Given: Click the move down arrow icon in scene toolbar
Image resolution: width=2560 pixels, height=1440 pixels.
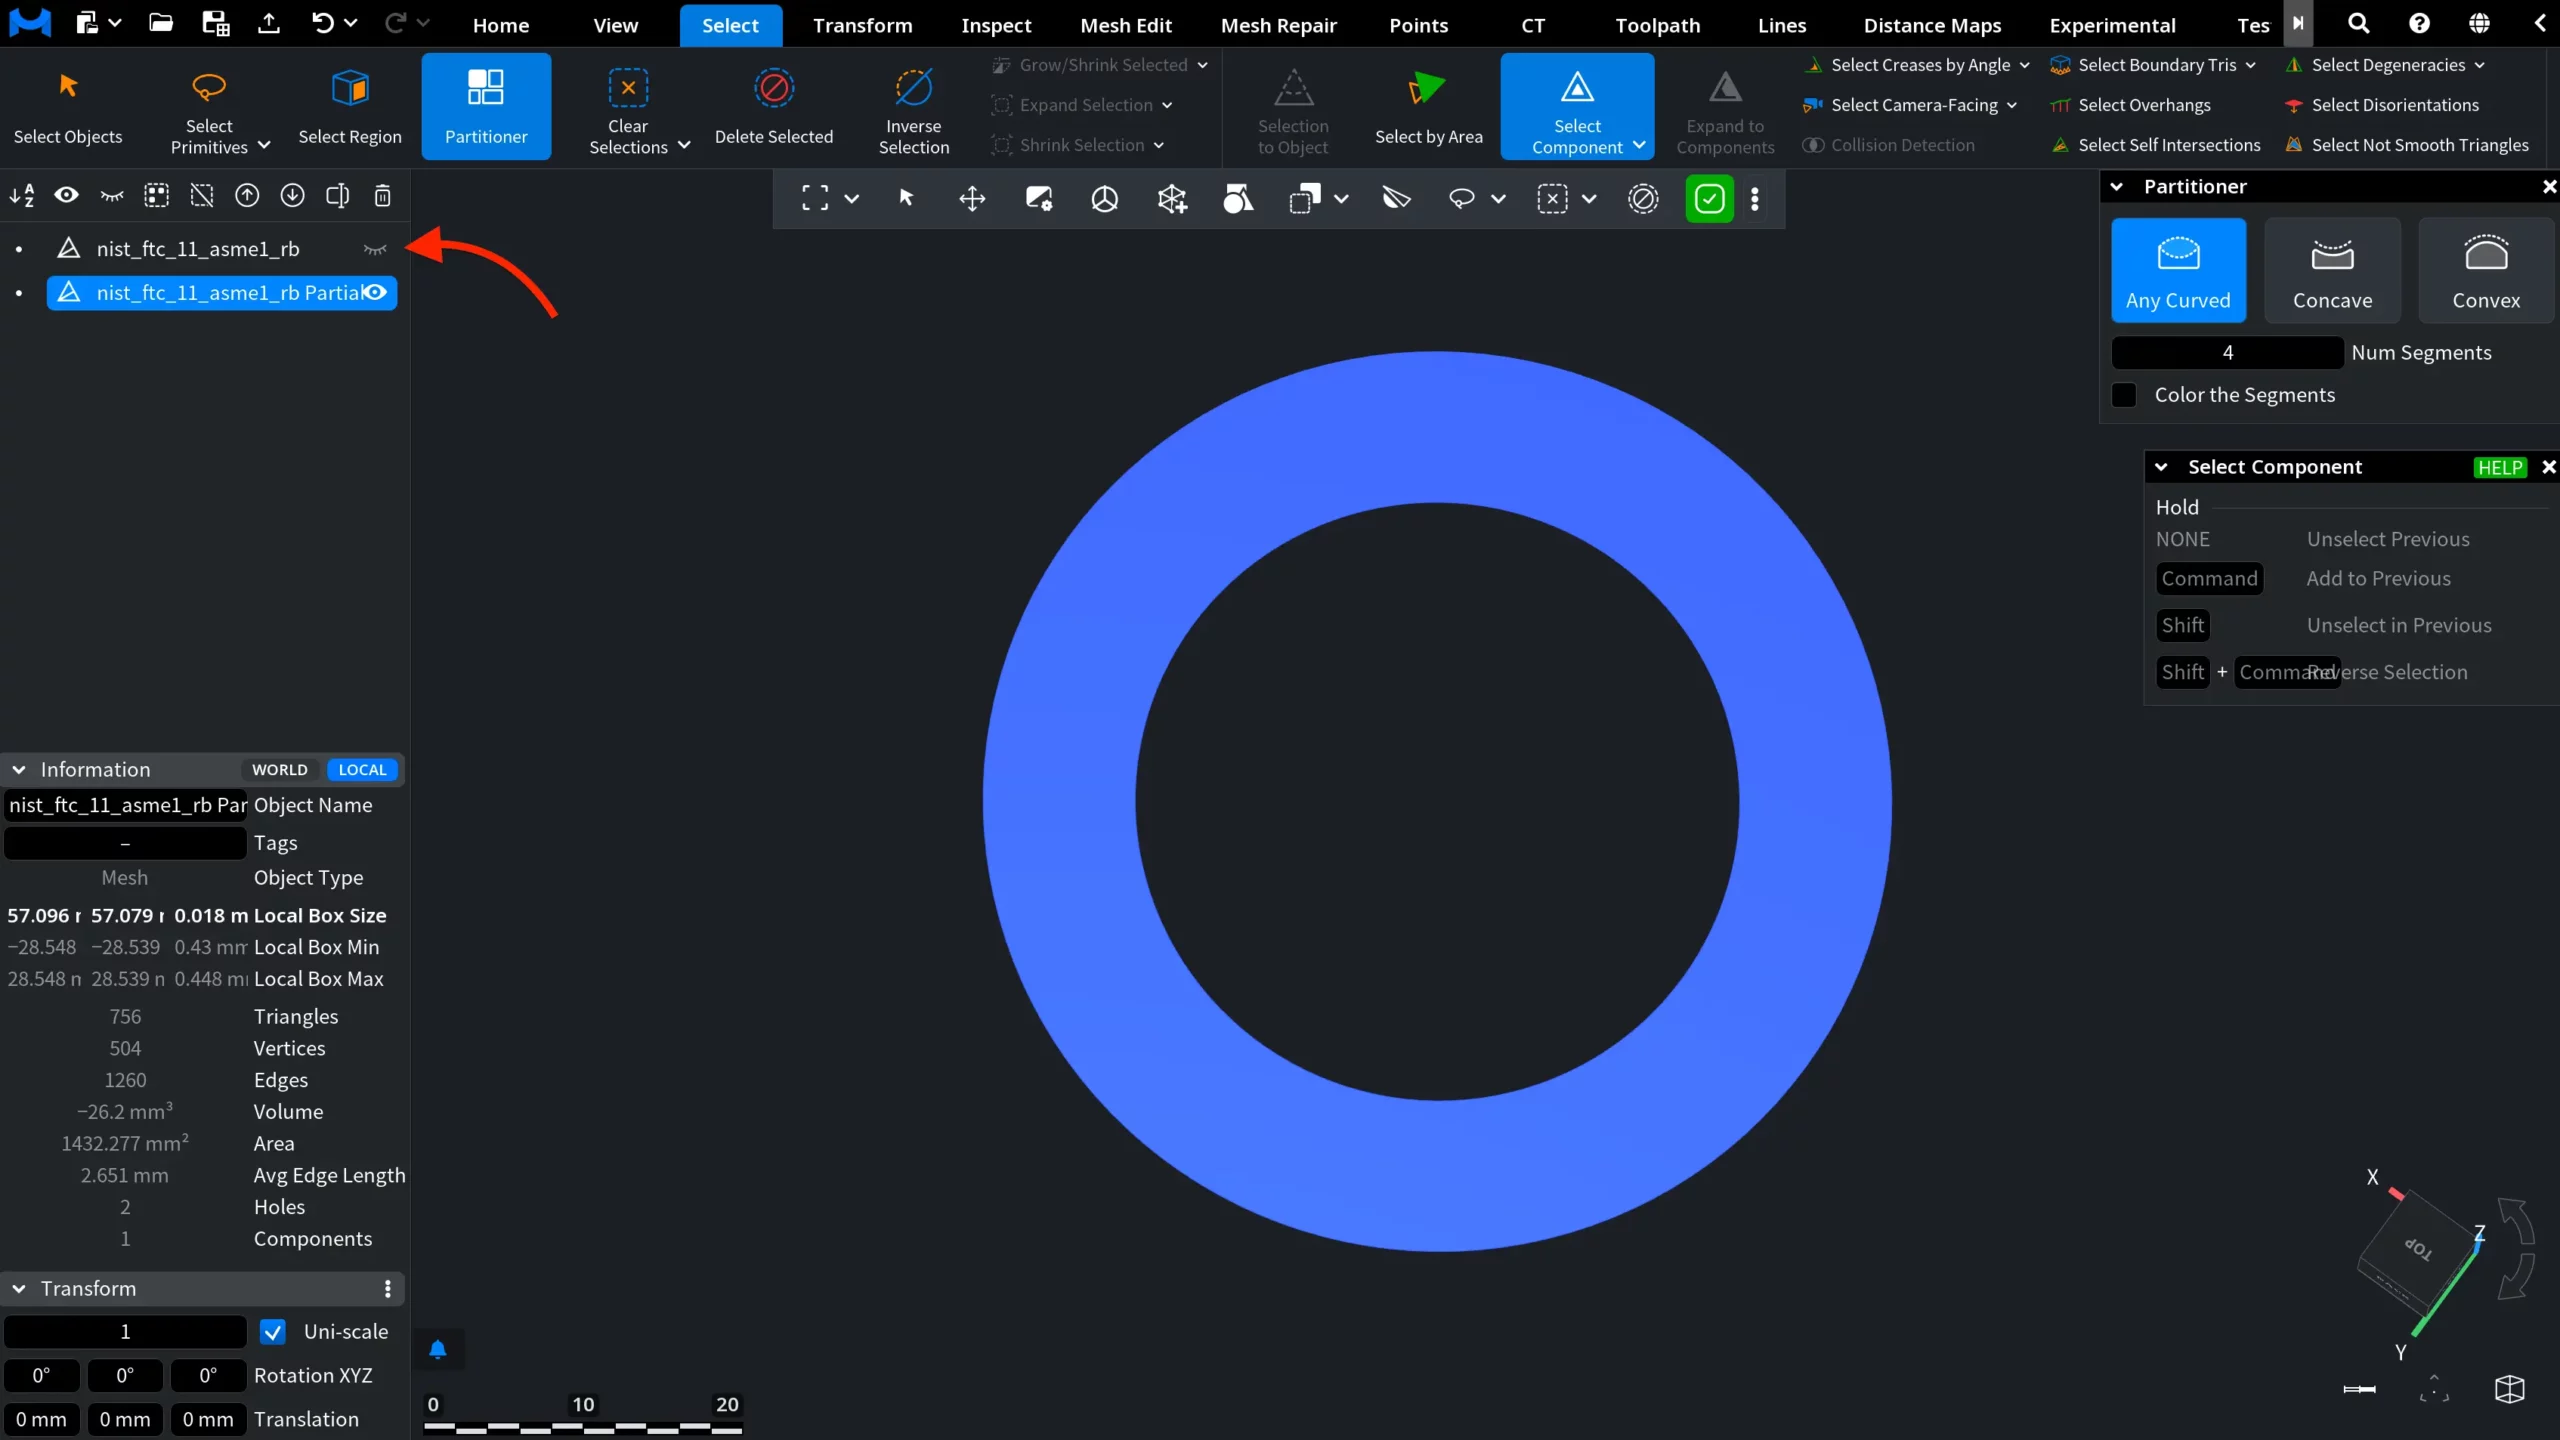Looking at the screenshot, I should pyautogui.click(x=292, y=196).
